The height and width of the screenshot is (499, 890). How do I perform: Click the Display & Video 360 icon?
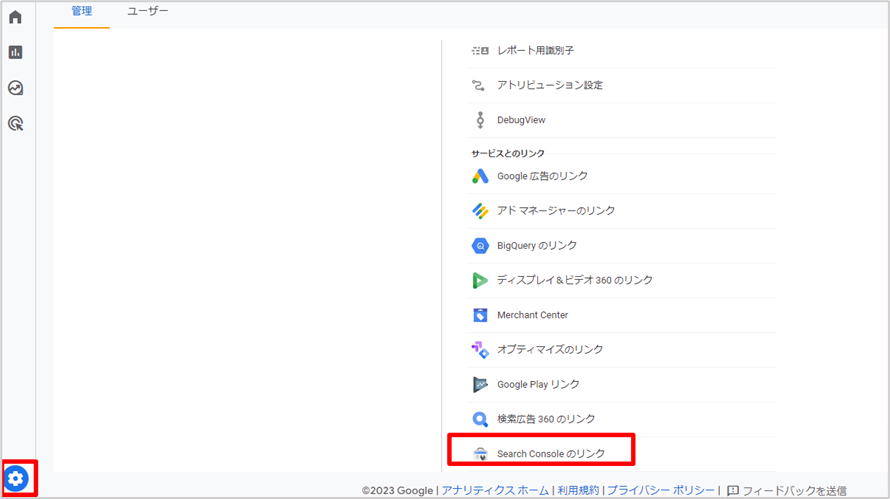pyautogui.click(x=480, y=280)
